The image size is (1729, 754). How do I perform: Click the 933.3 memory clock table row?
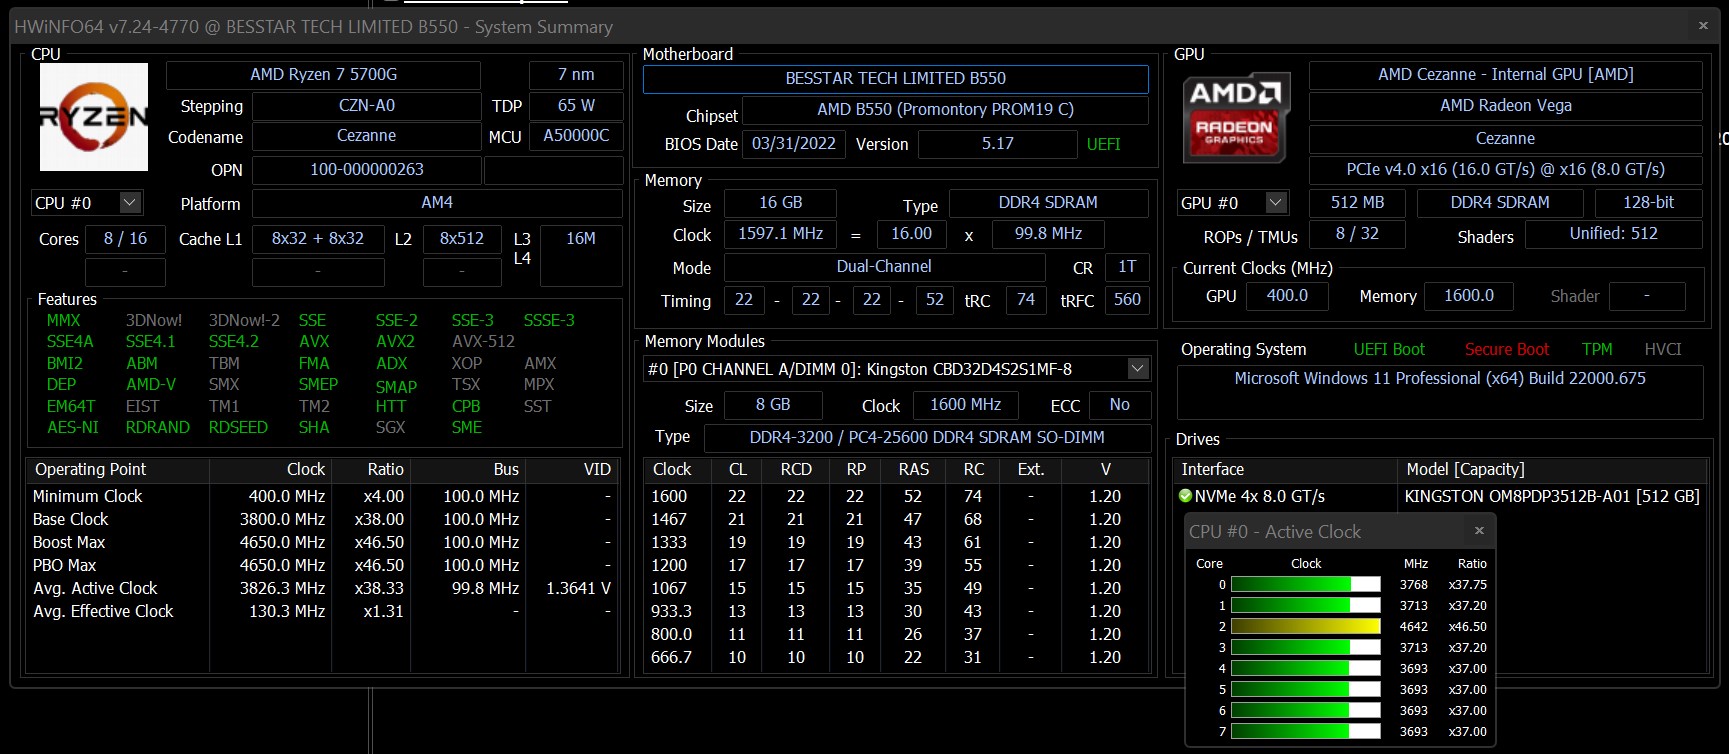[x=897, y=612]
